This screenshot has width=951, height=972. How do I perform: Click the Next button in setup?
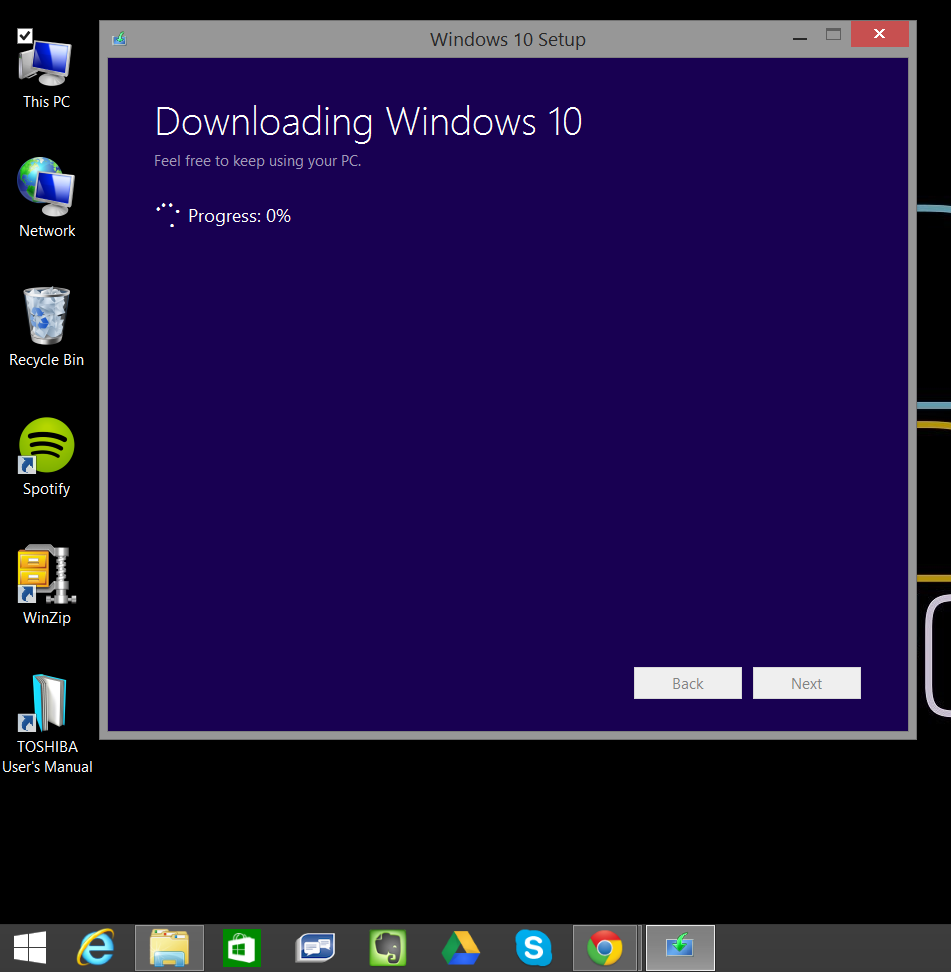click(806, 683)
